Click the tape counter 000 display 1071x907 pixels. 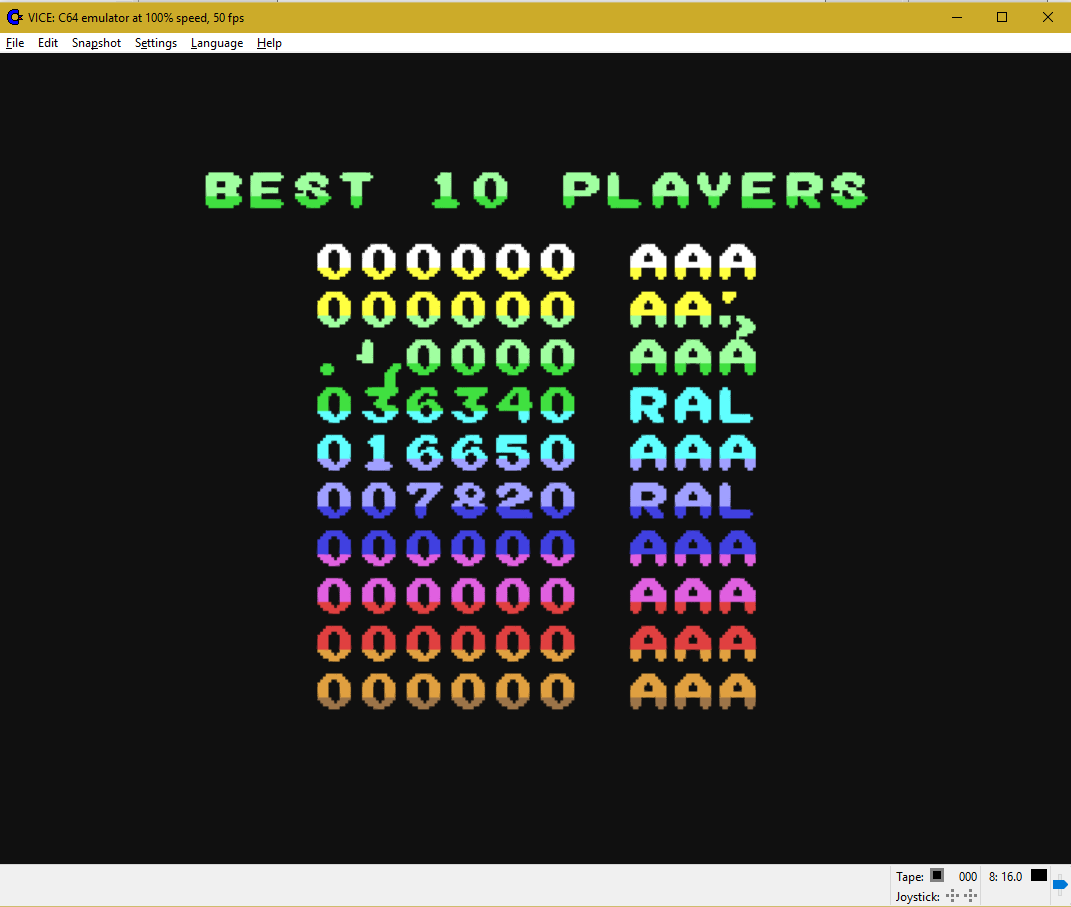pos(967,876)
